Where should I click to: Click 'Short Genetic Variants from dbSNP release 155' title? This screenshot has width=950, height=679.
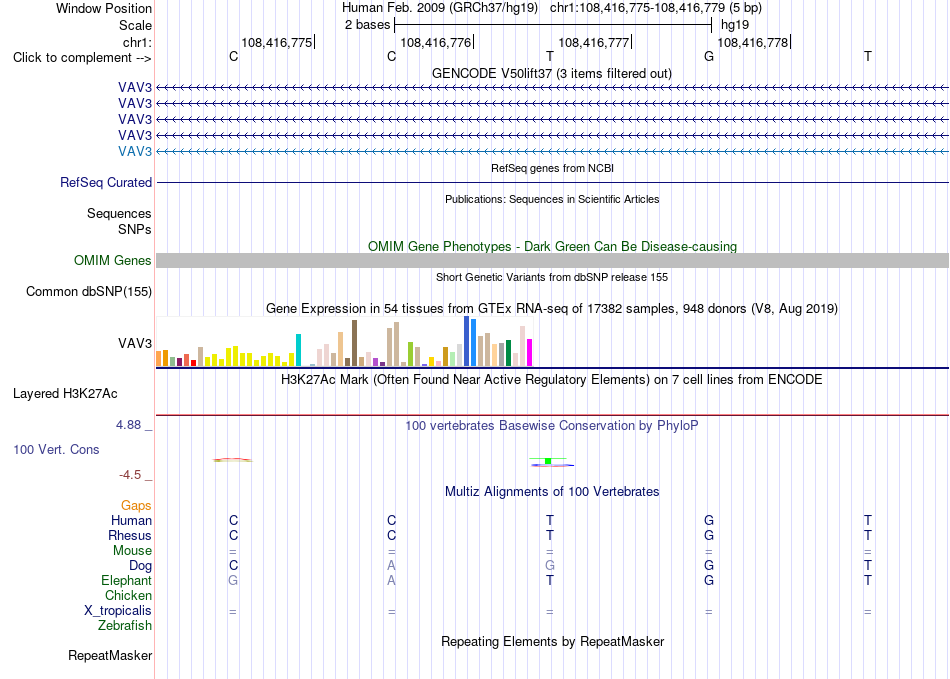point(552,277)
